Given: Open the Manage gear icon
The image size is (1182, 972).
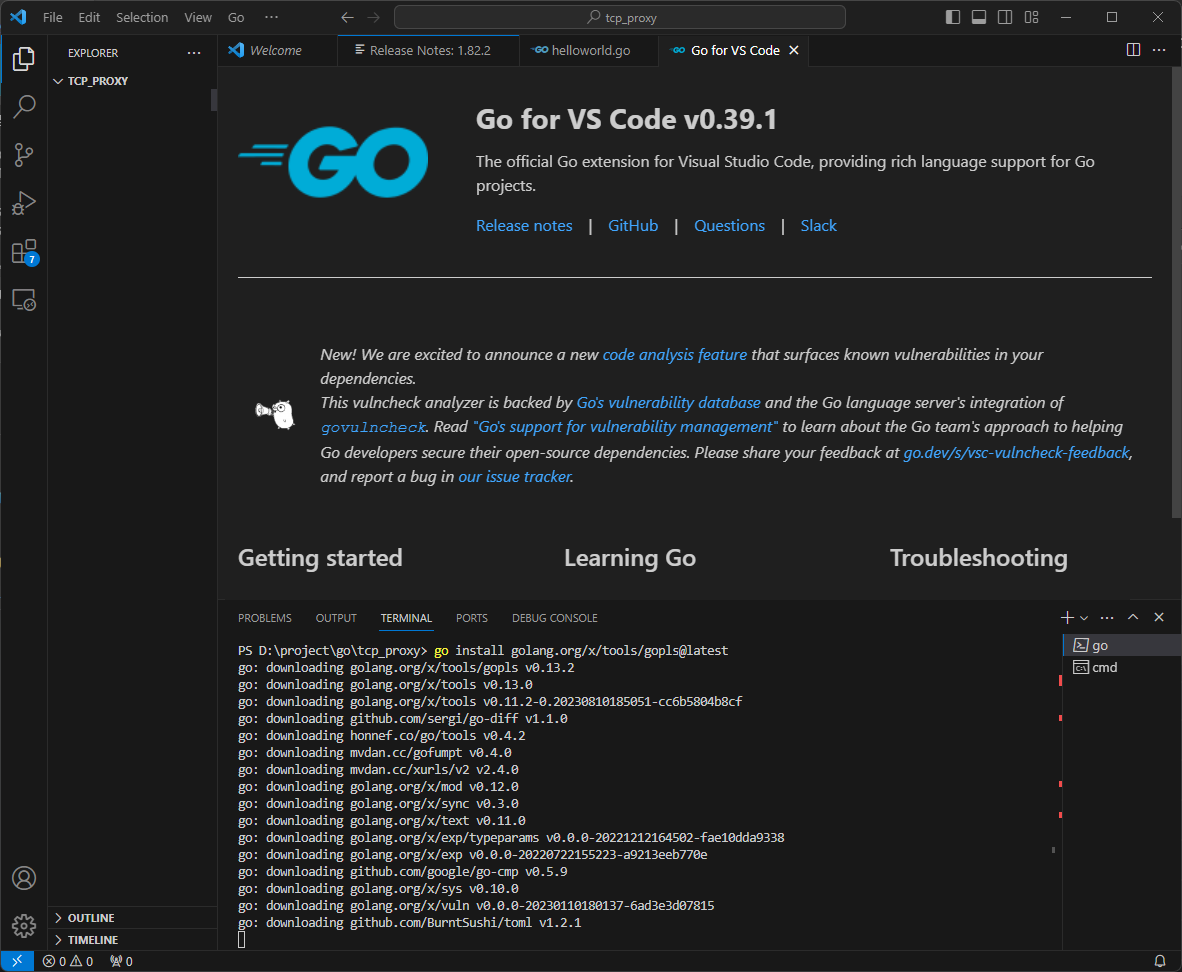Looking at the screenshot, I should pyautogui.click(x=23, y=926).
